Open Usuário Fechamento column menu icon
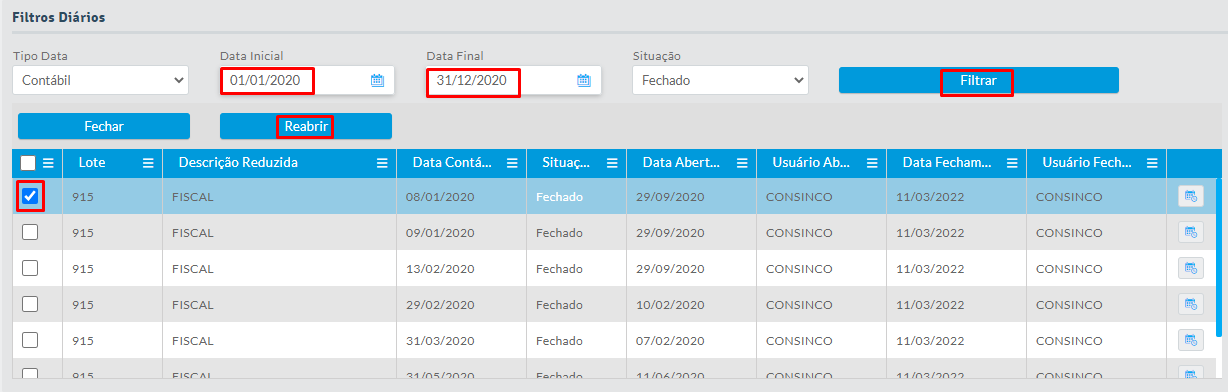Screen dimensions: 1228x392 click(1152, 163)
